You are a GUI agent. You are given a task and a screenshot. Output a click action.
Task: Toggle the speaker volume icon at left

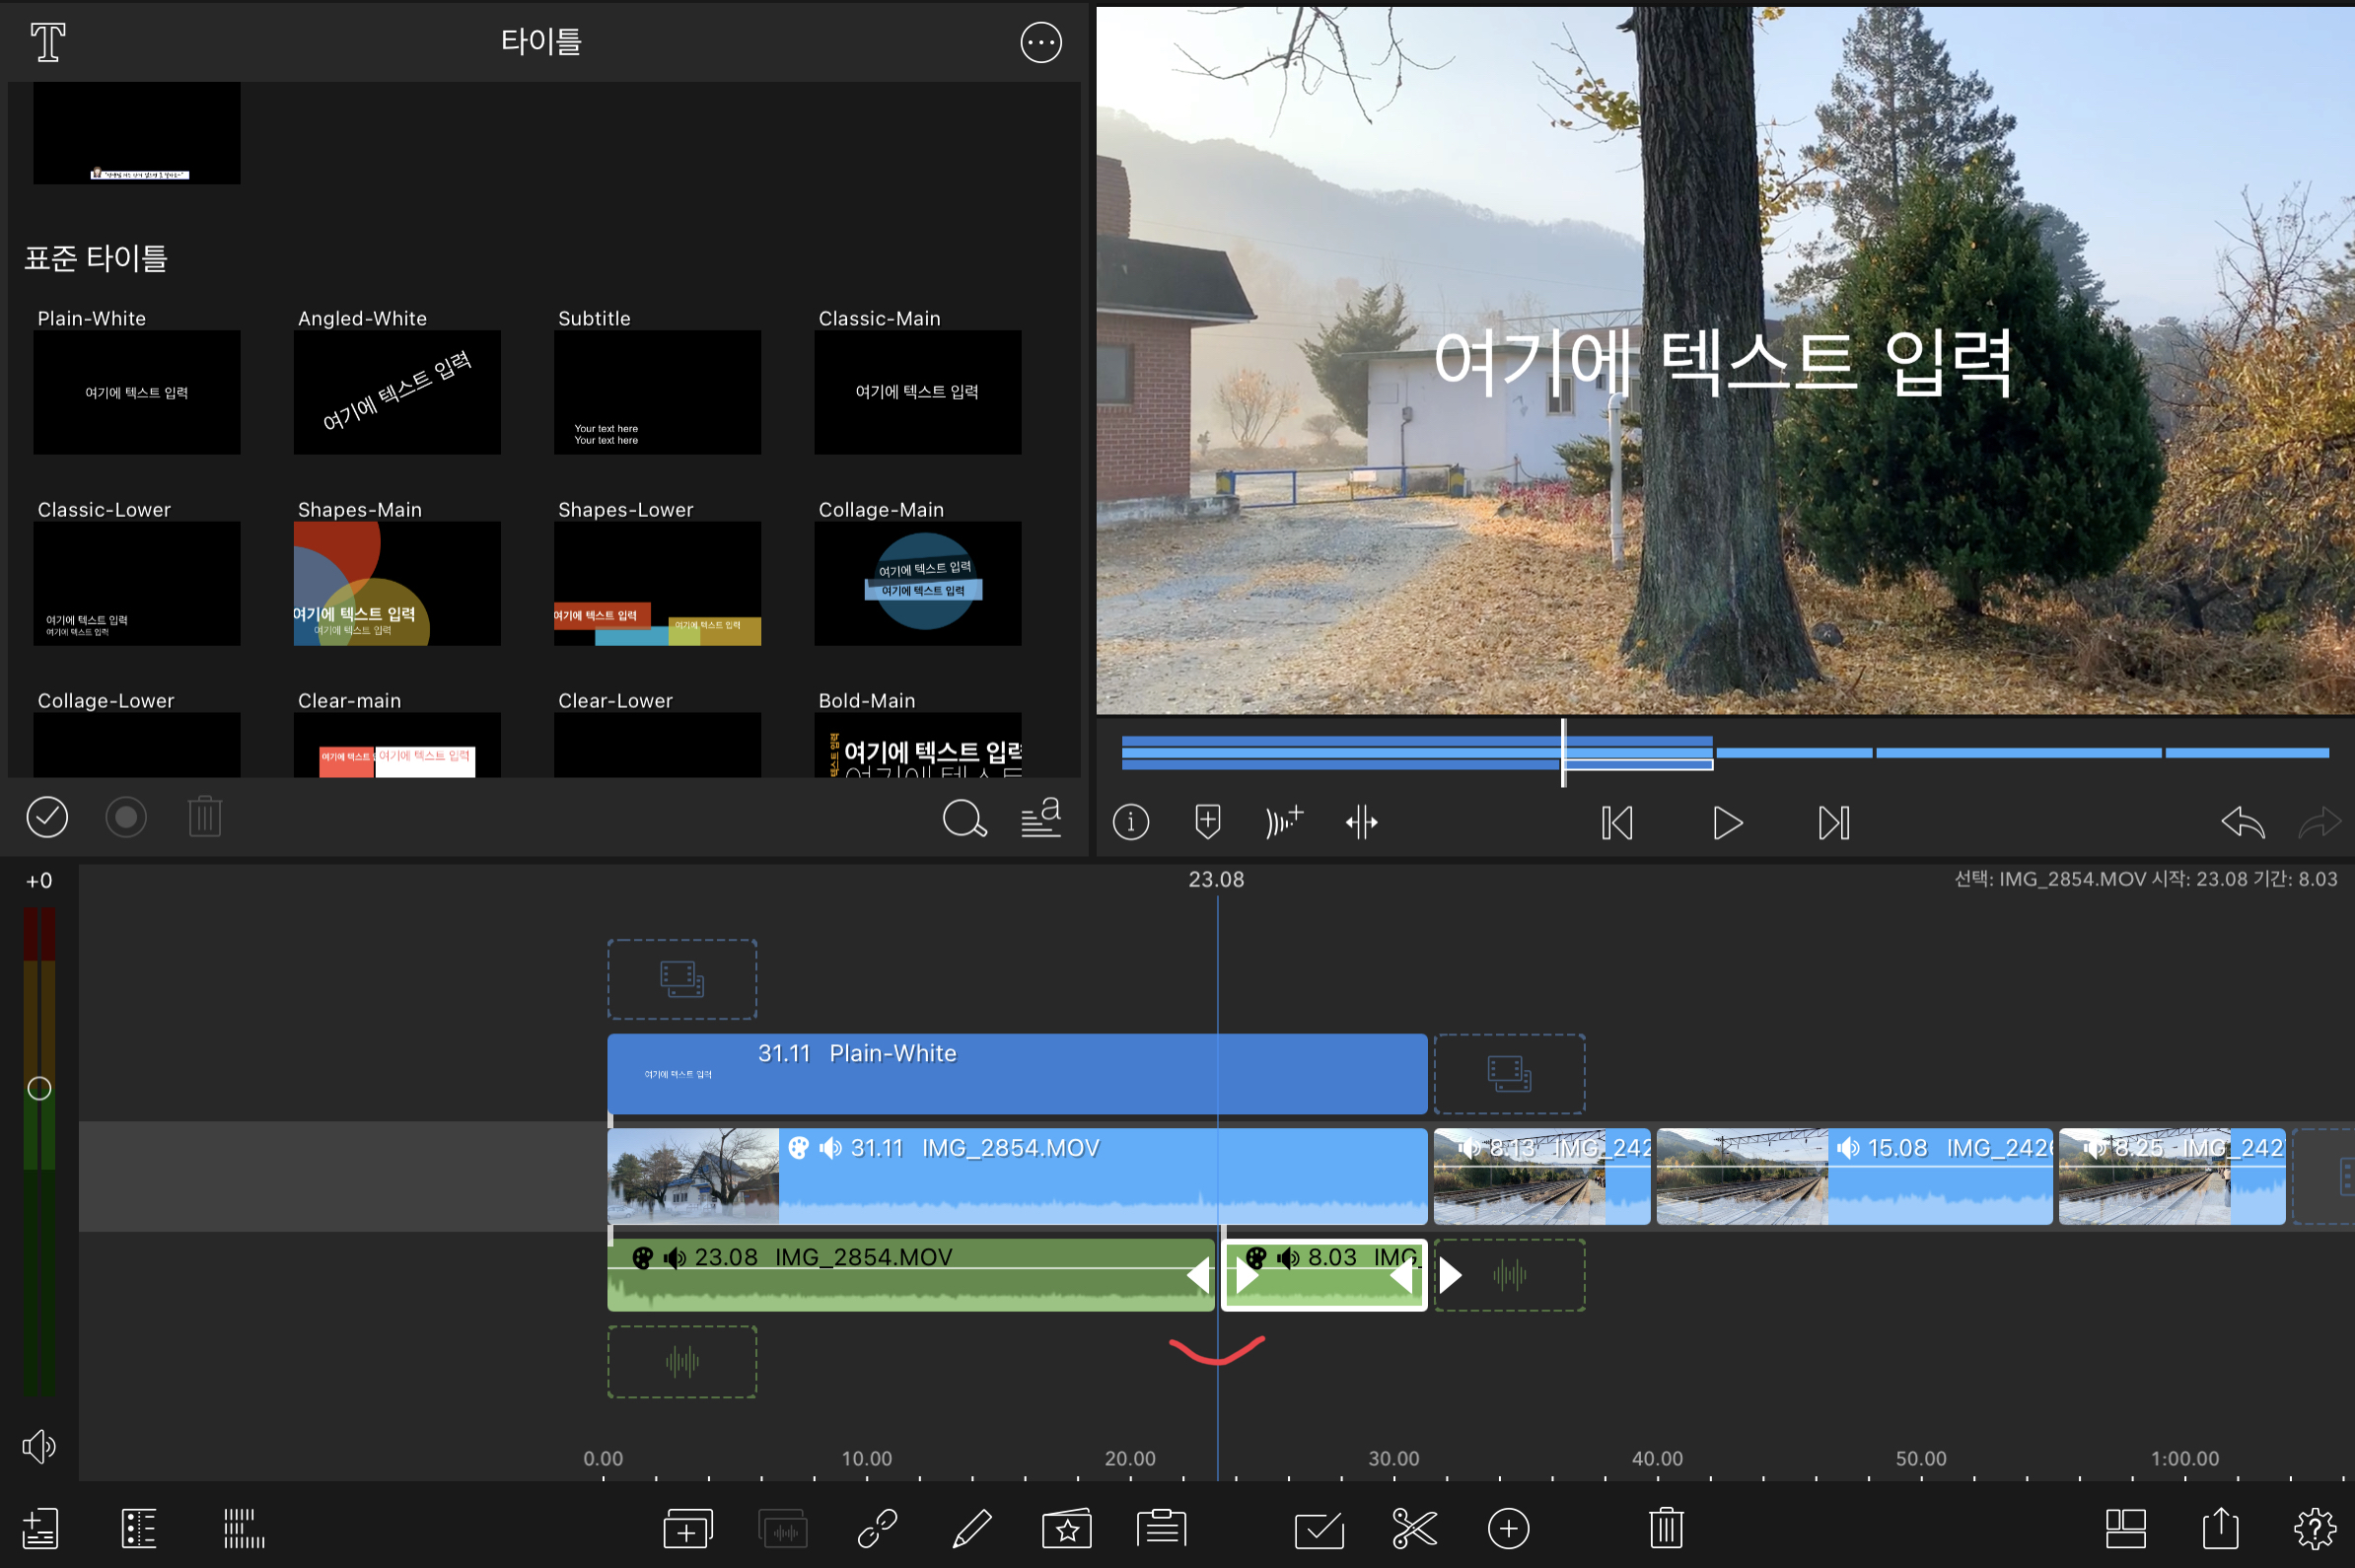39,1446
